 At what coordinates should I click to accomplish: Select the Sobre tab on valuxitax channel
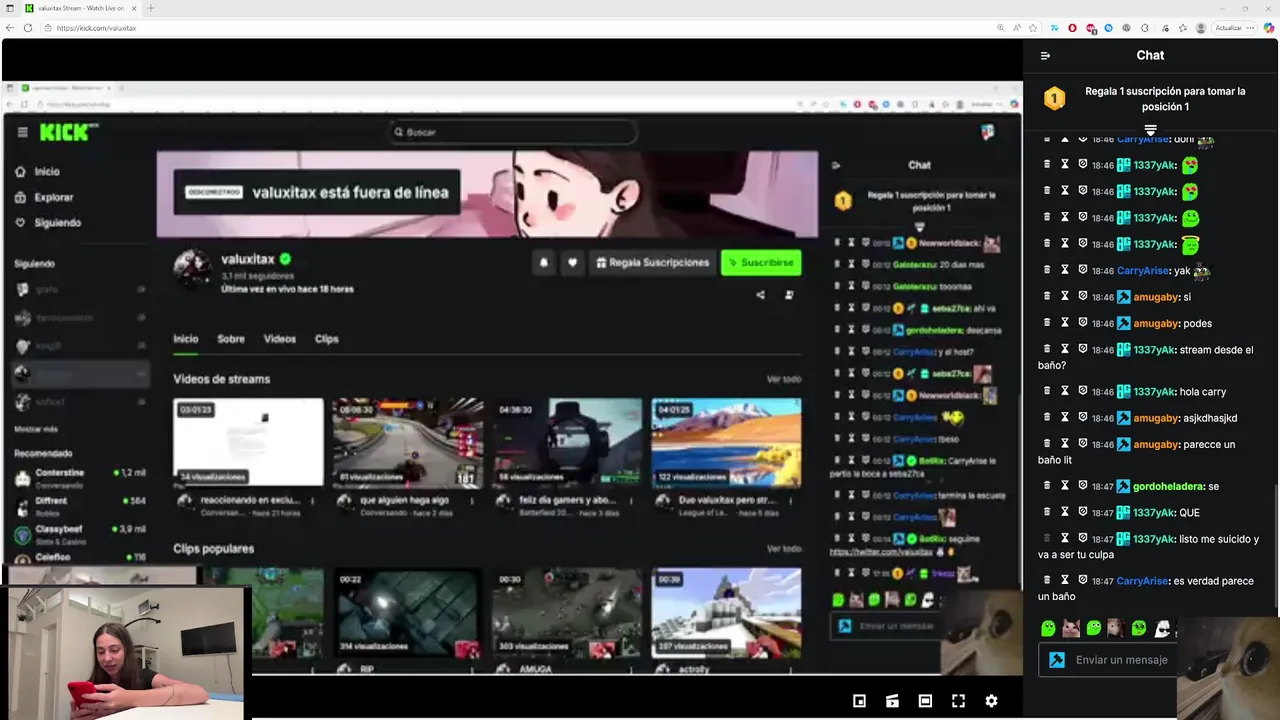click(x=231, y=339)
